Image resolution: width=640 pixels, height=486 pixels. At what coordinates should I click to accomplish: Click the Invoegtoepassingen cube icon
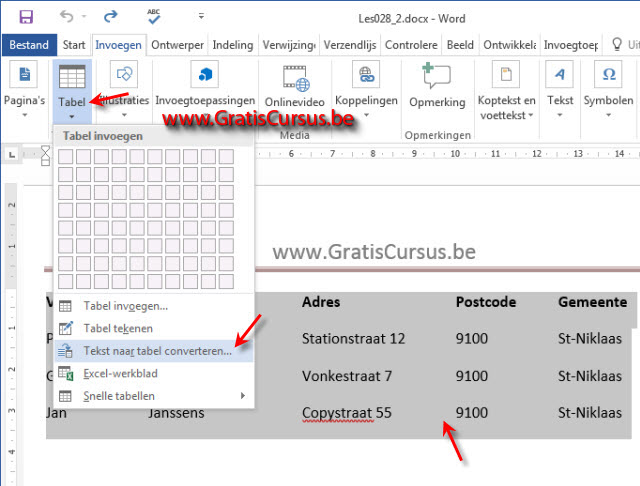205,74
